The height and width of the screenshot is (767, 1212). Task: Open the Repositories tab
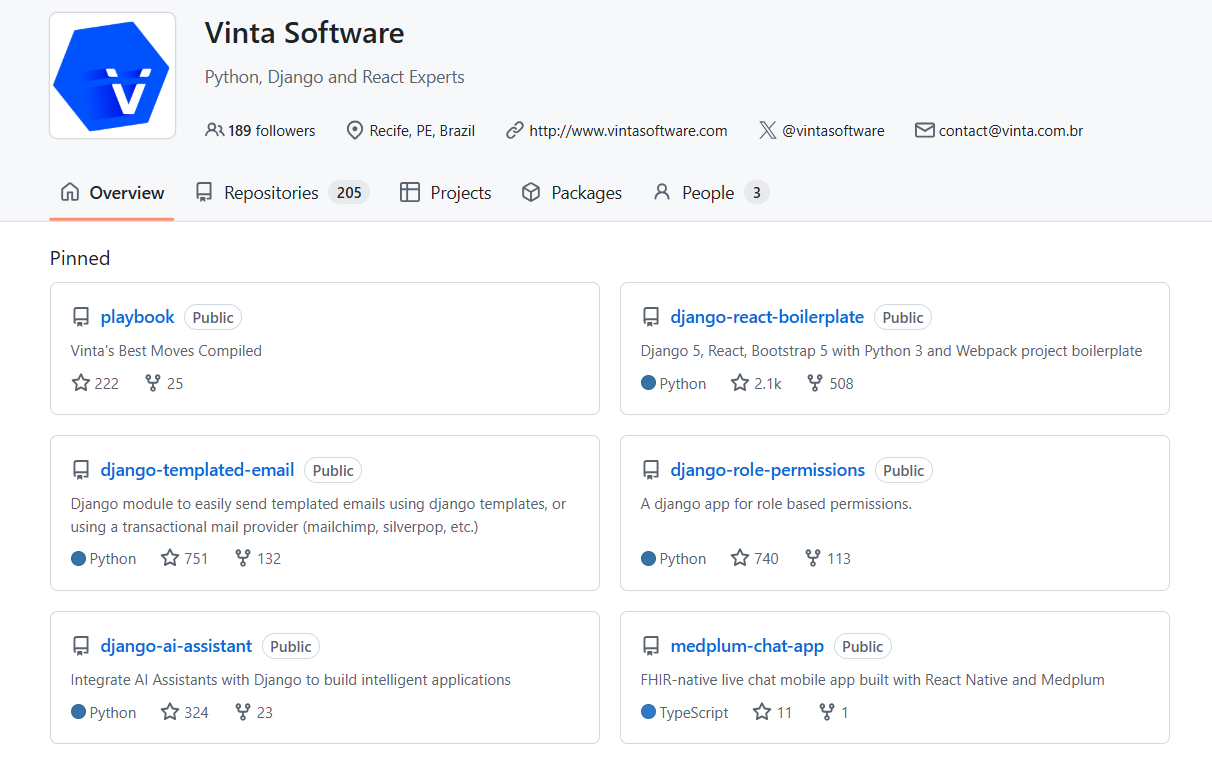282,193
